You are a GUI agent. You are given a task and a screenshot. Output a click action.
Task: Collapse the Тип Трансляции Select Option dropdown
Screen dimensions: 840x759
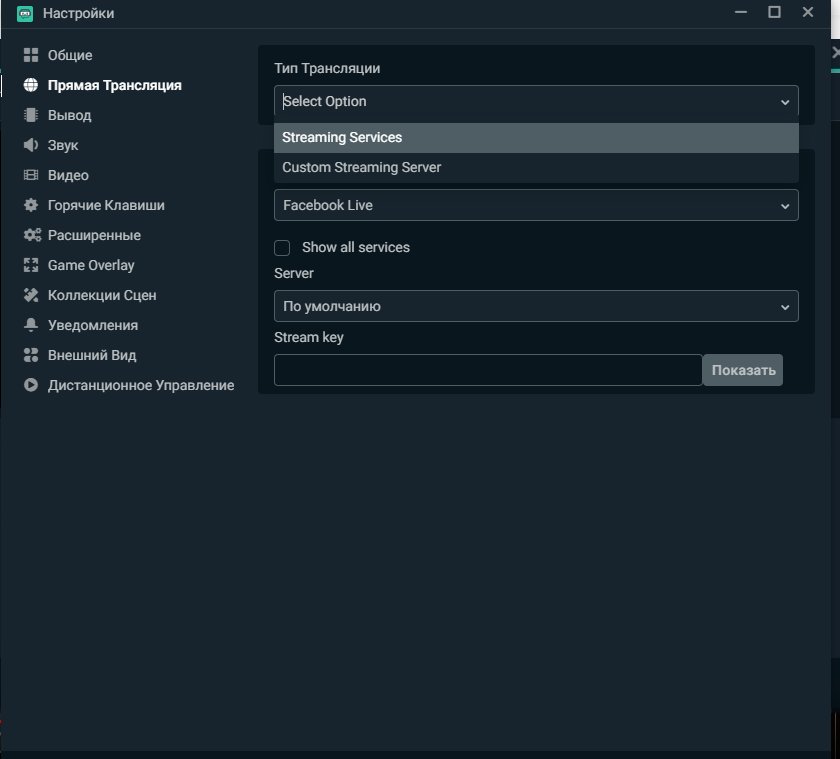coord(535,101)
